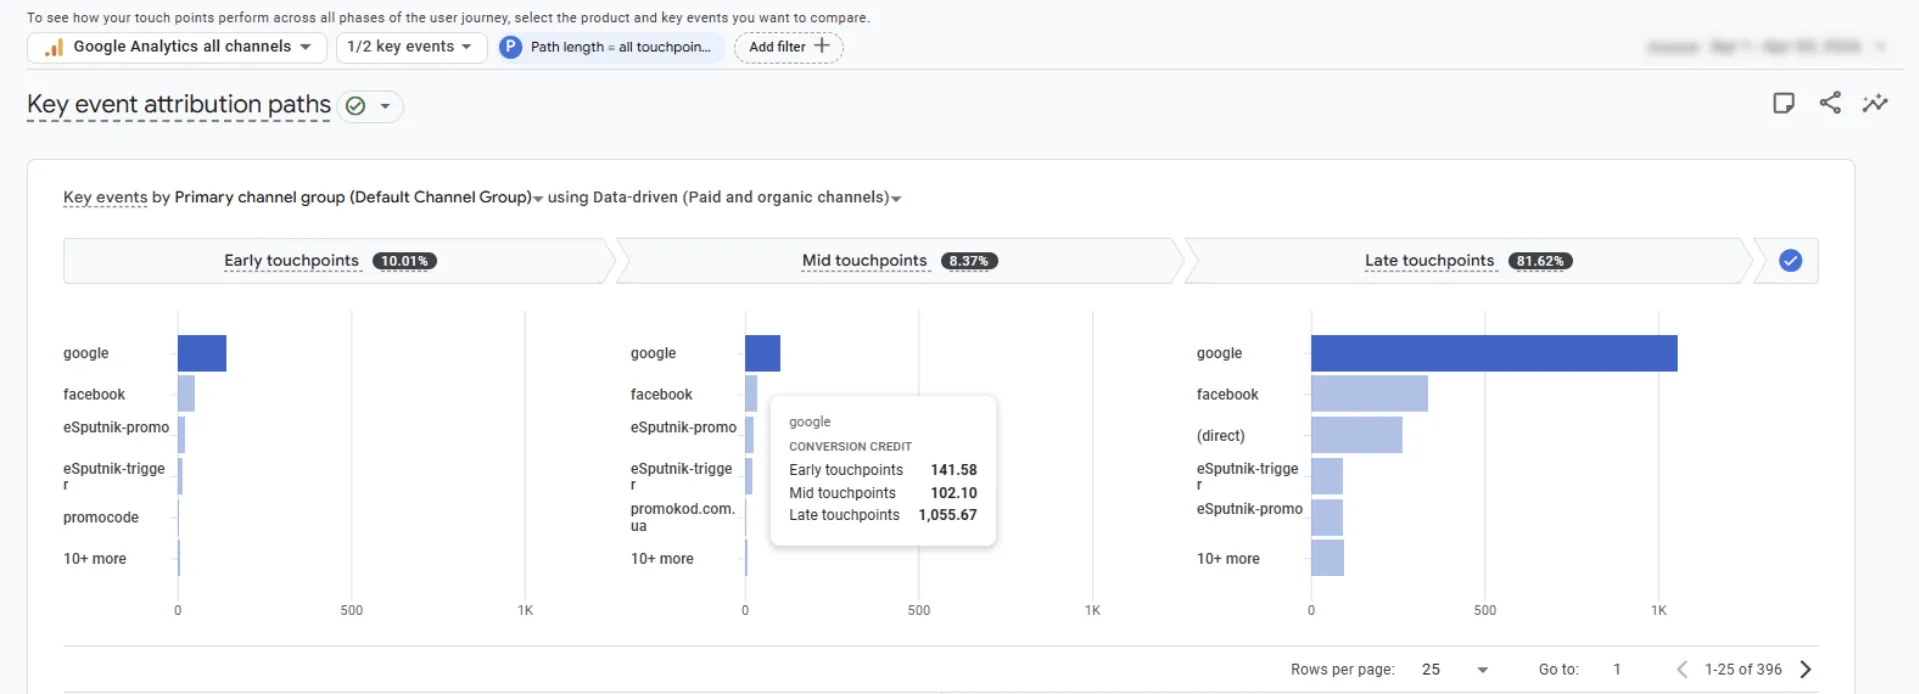This screenshot has width=1919, height=694.
Task: Click the Add filter button
Action: [789, 47]
